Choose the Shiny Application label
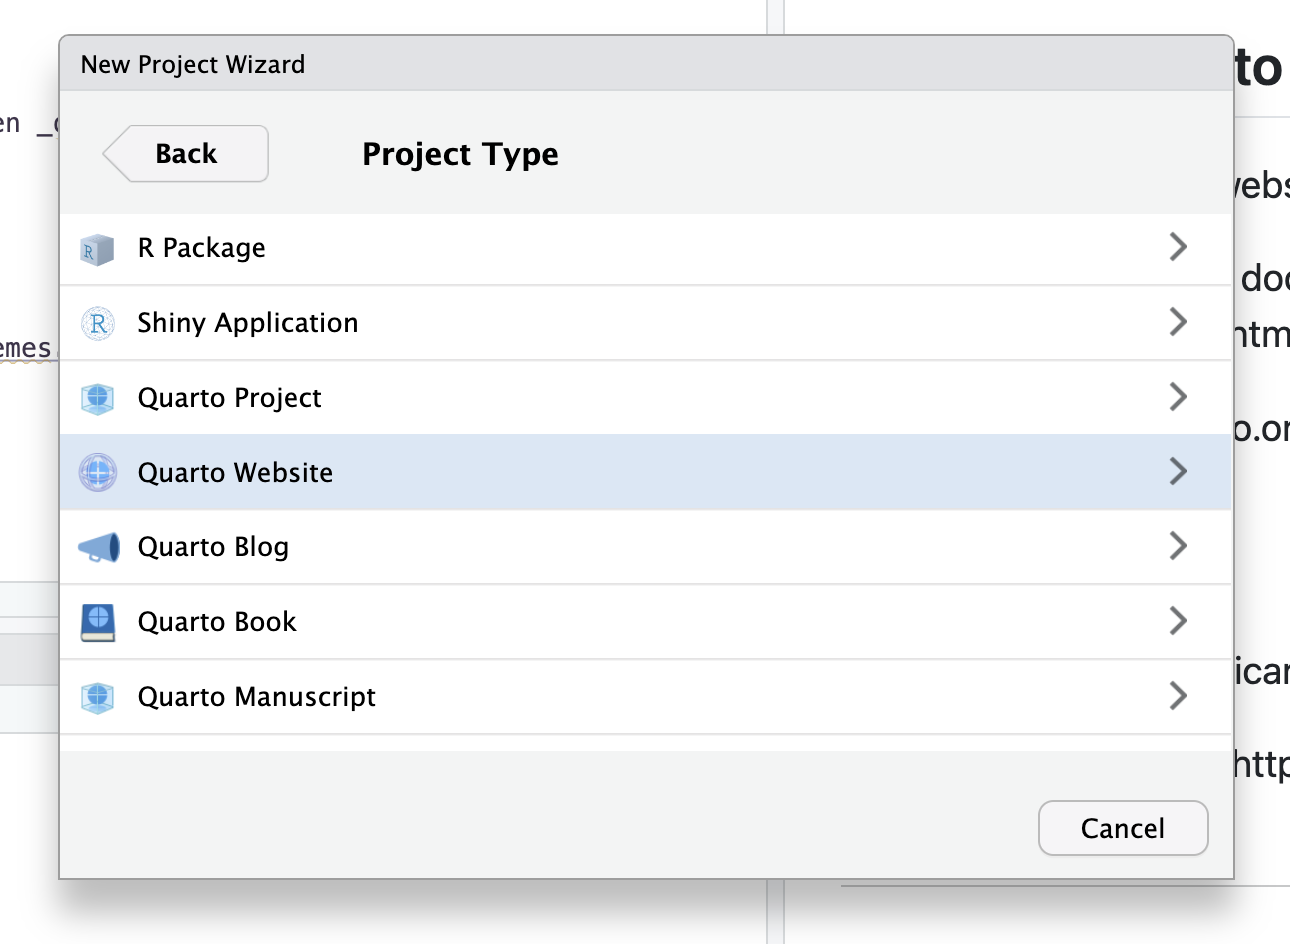1290x944 pixels. (x=248, y=323)
